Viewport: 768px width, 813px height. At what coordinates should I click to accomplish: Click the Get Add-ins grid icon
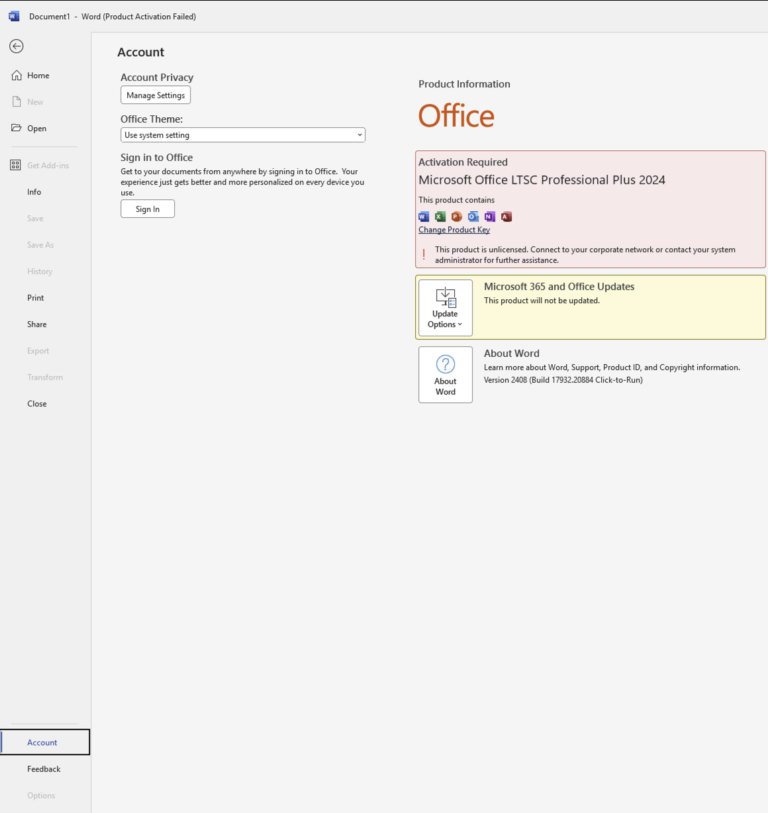[x=16, y=165]
